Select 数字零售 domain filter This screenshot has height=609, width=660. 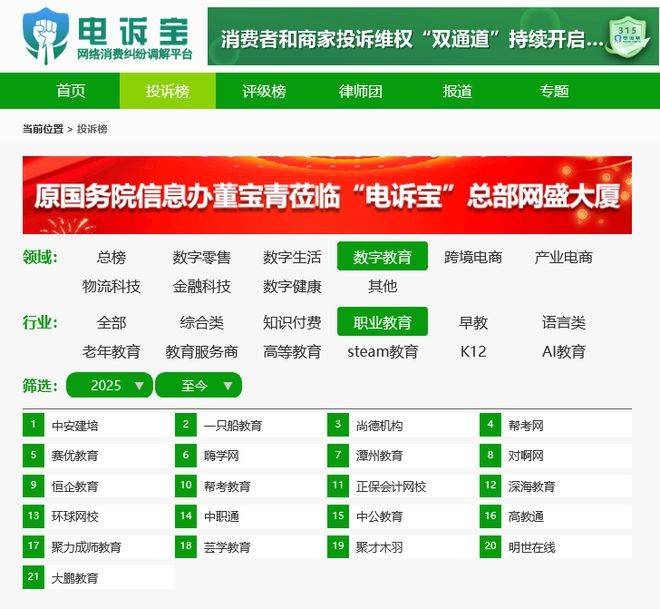pos(202,257)
